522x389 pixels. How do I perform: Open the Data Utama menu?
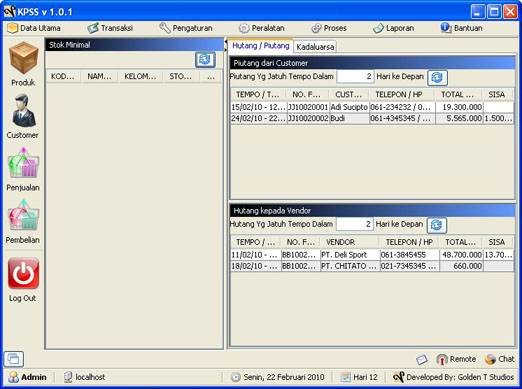[x=34, y=28]
